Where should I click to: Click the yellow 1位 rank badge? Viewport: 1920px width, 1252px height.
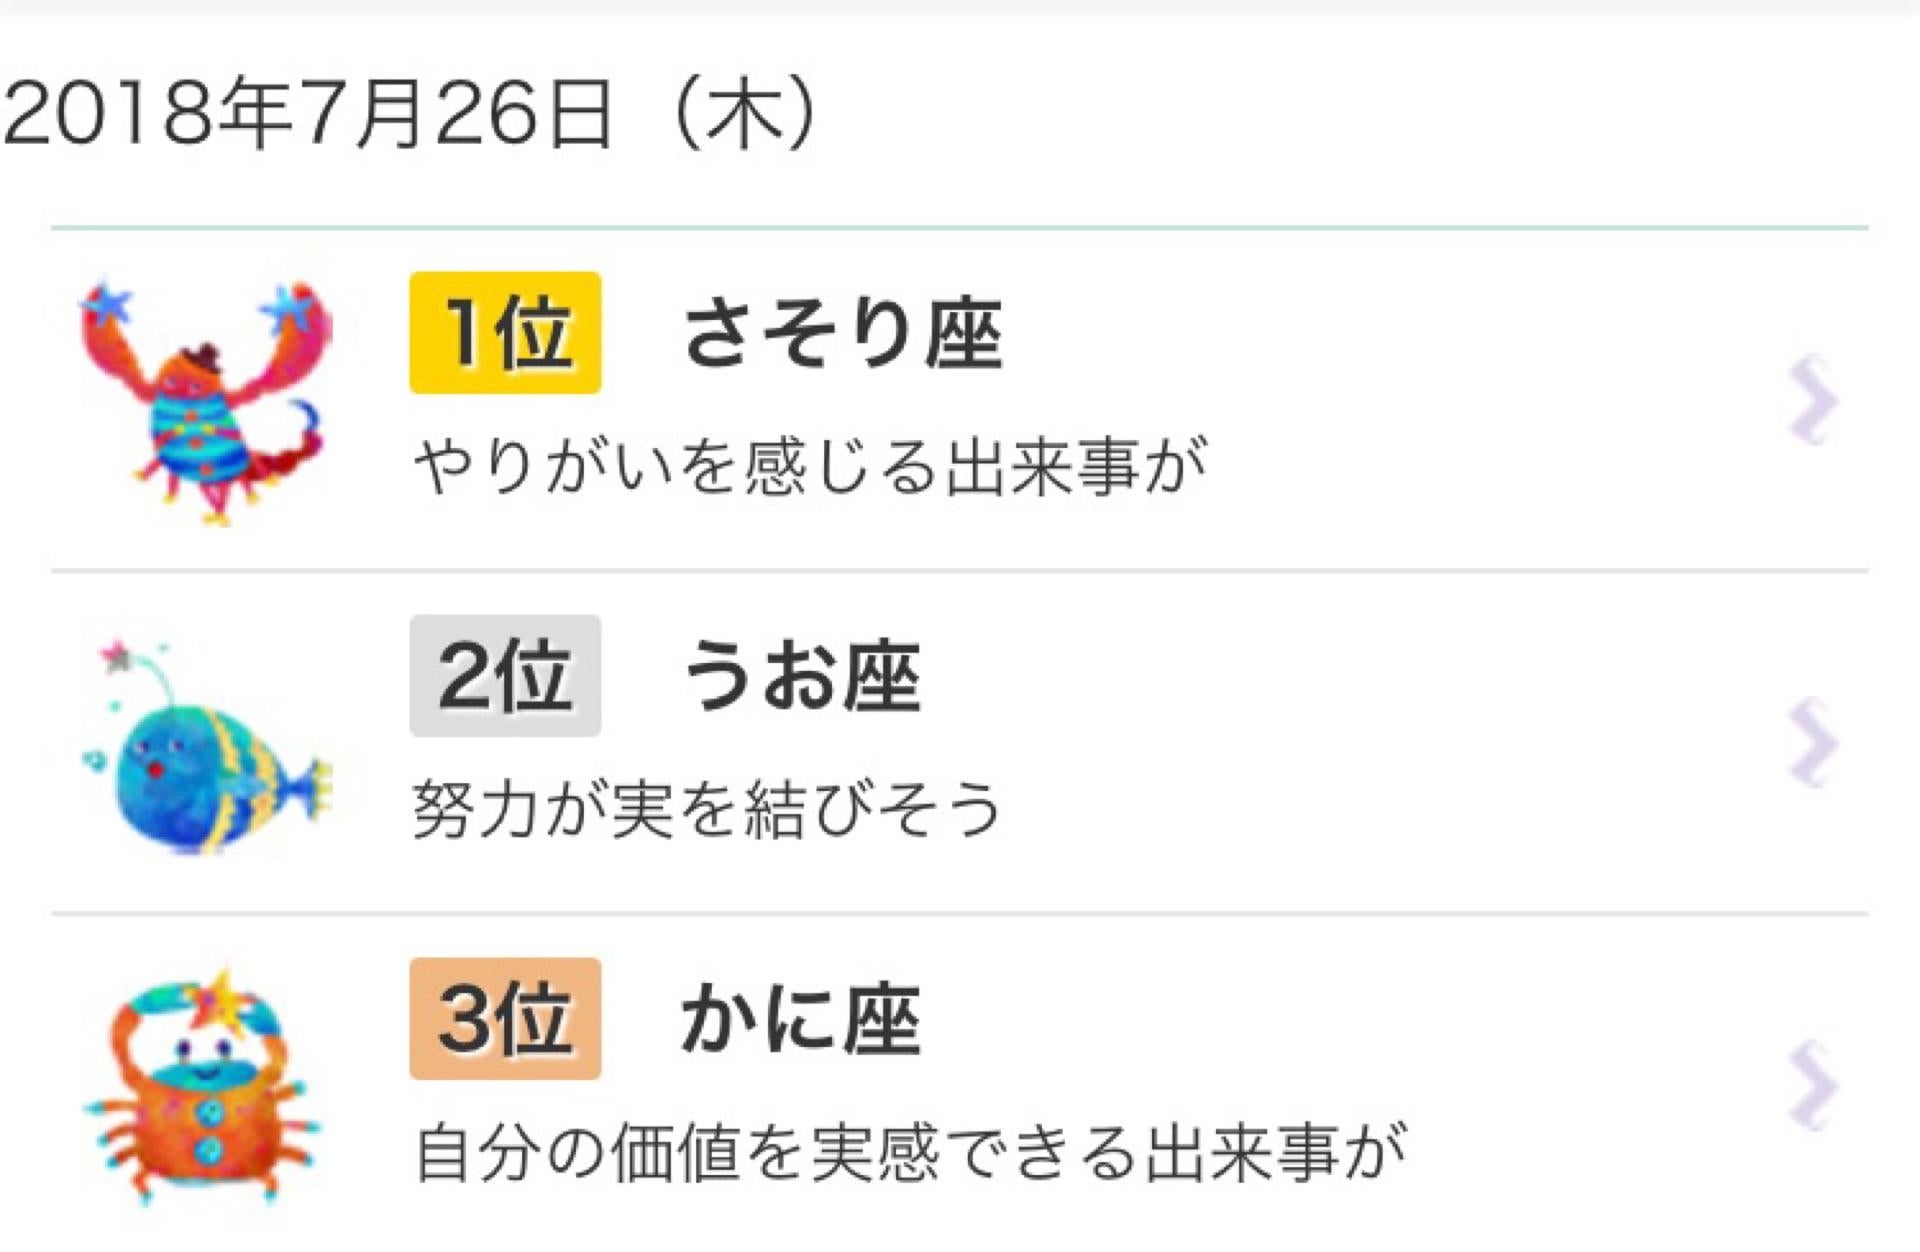(505, 333)
